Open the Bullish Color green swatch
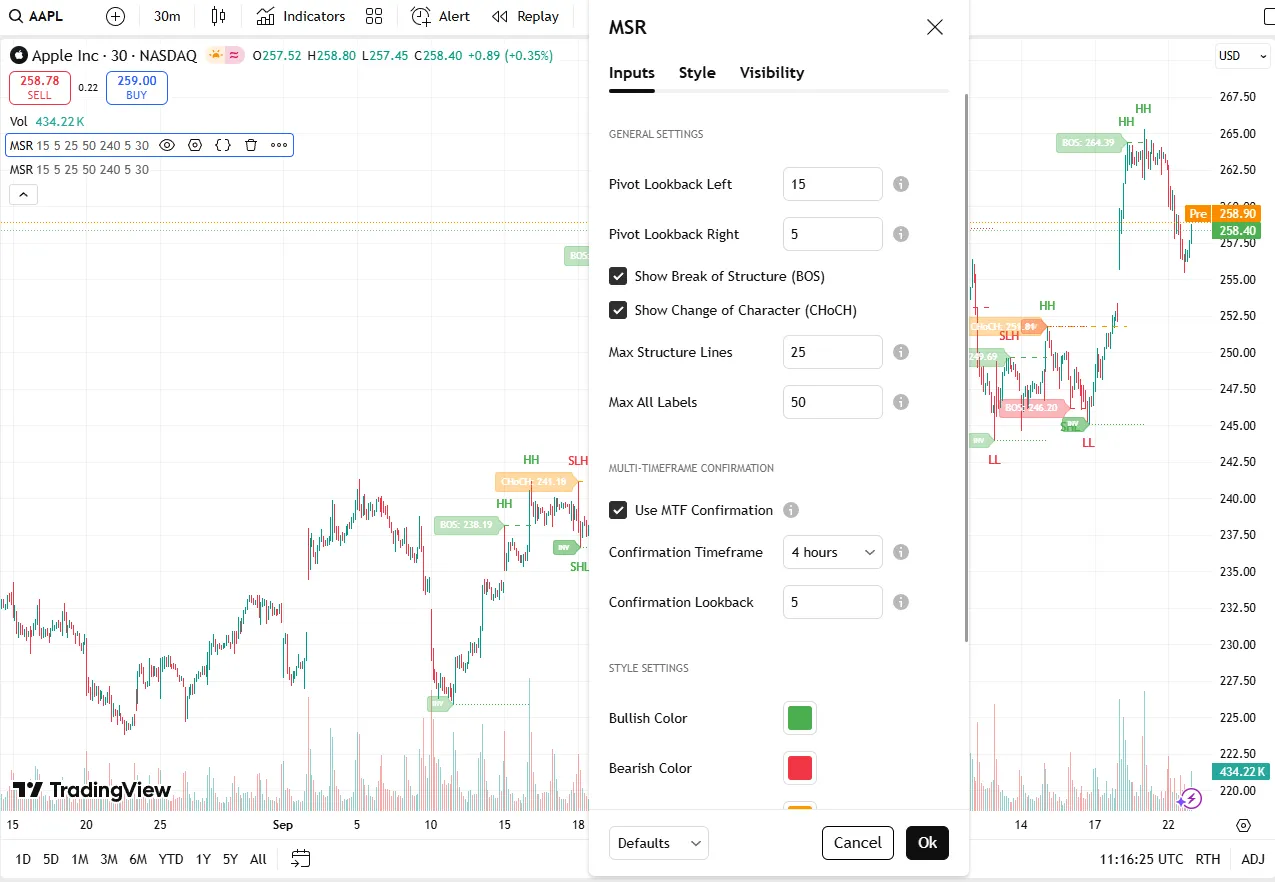 (x=800, y=718)
